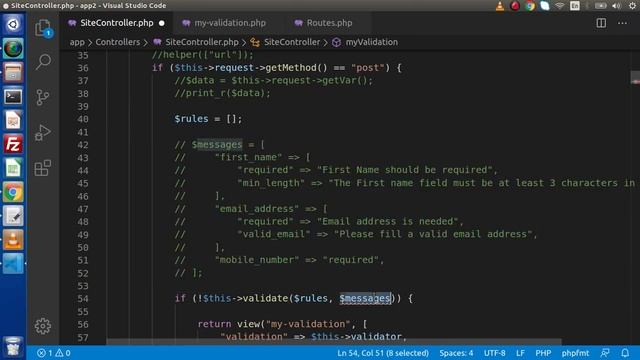The image size is (640, 360).
Task: Select Controllers breadcrumb segment
Action: click(118, 42)
